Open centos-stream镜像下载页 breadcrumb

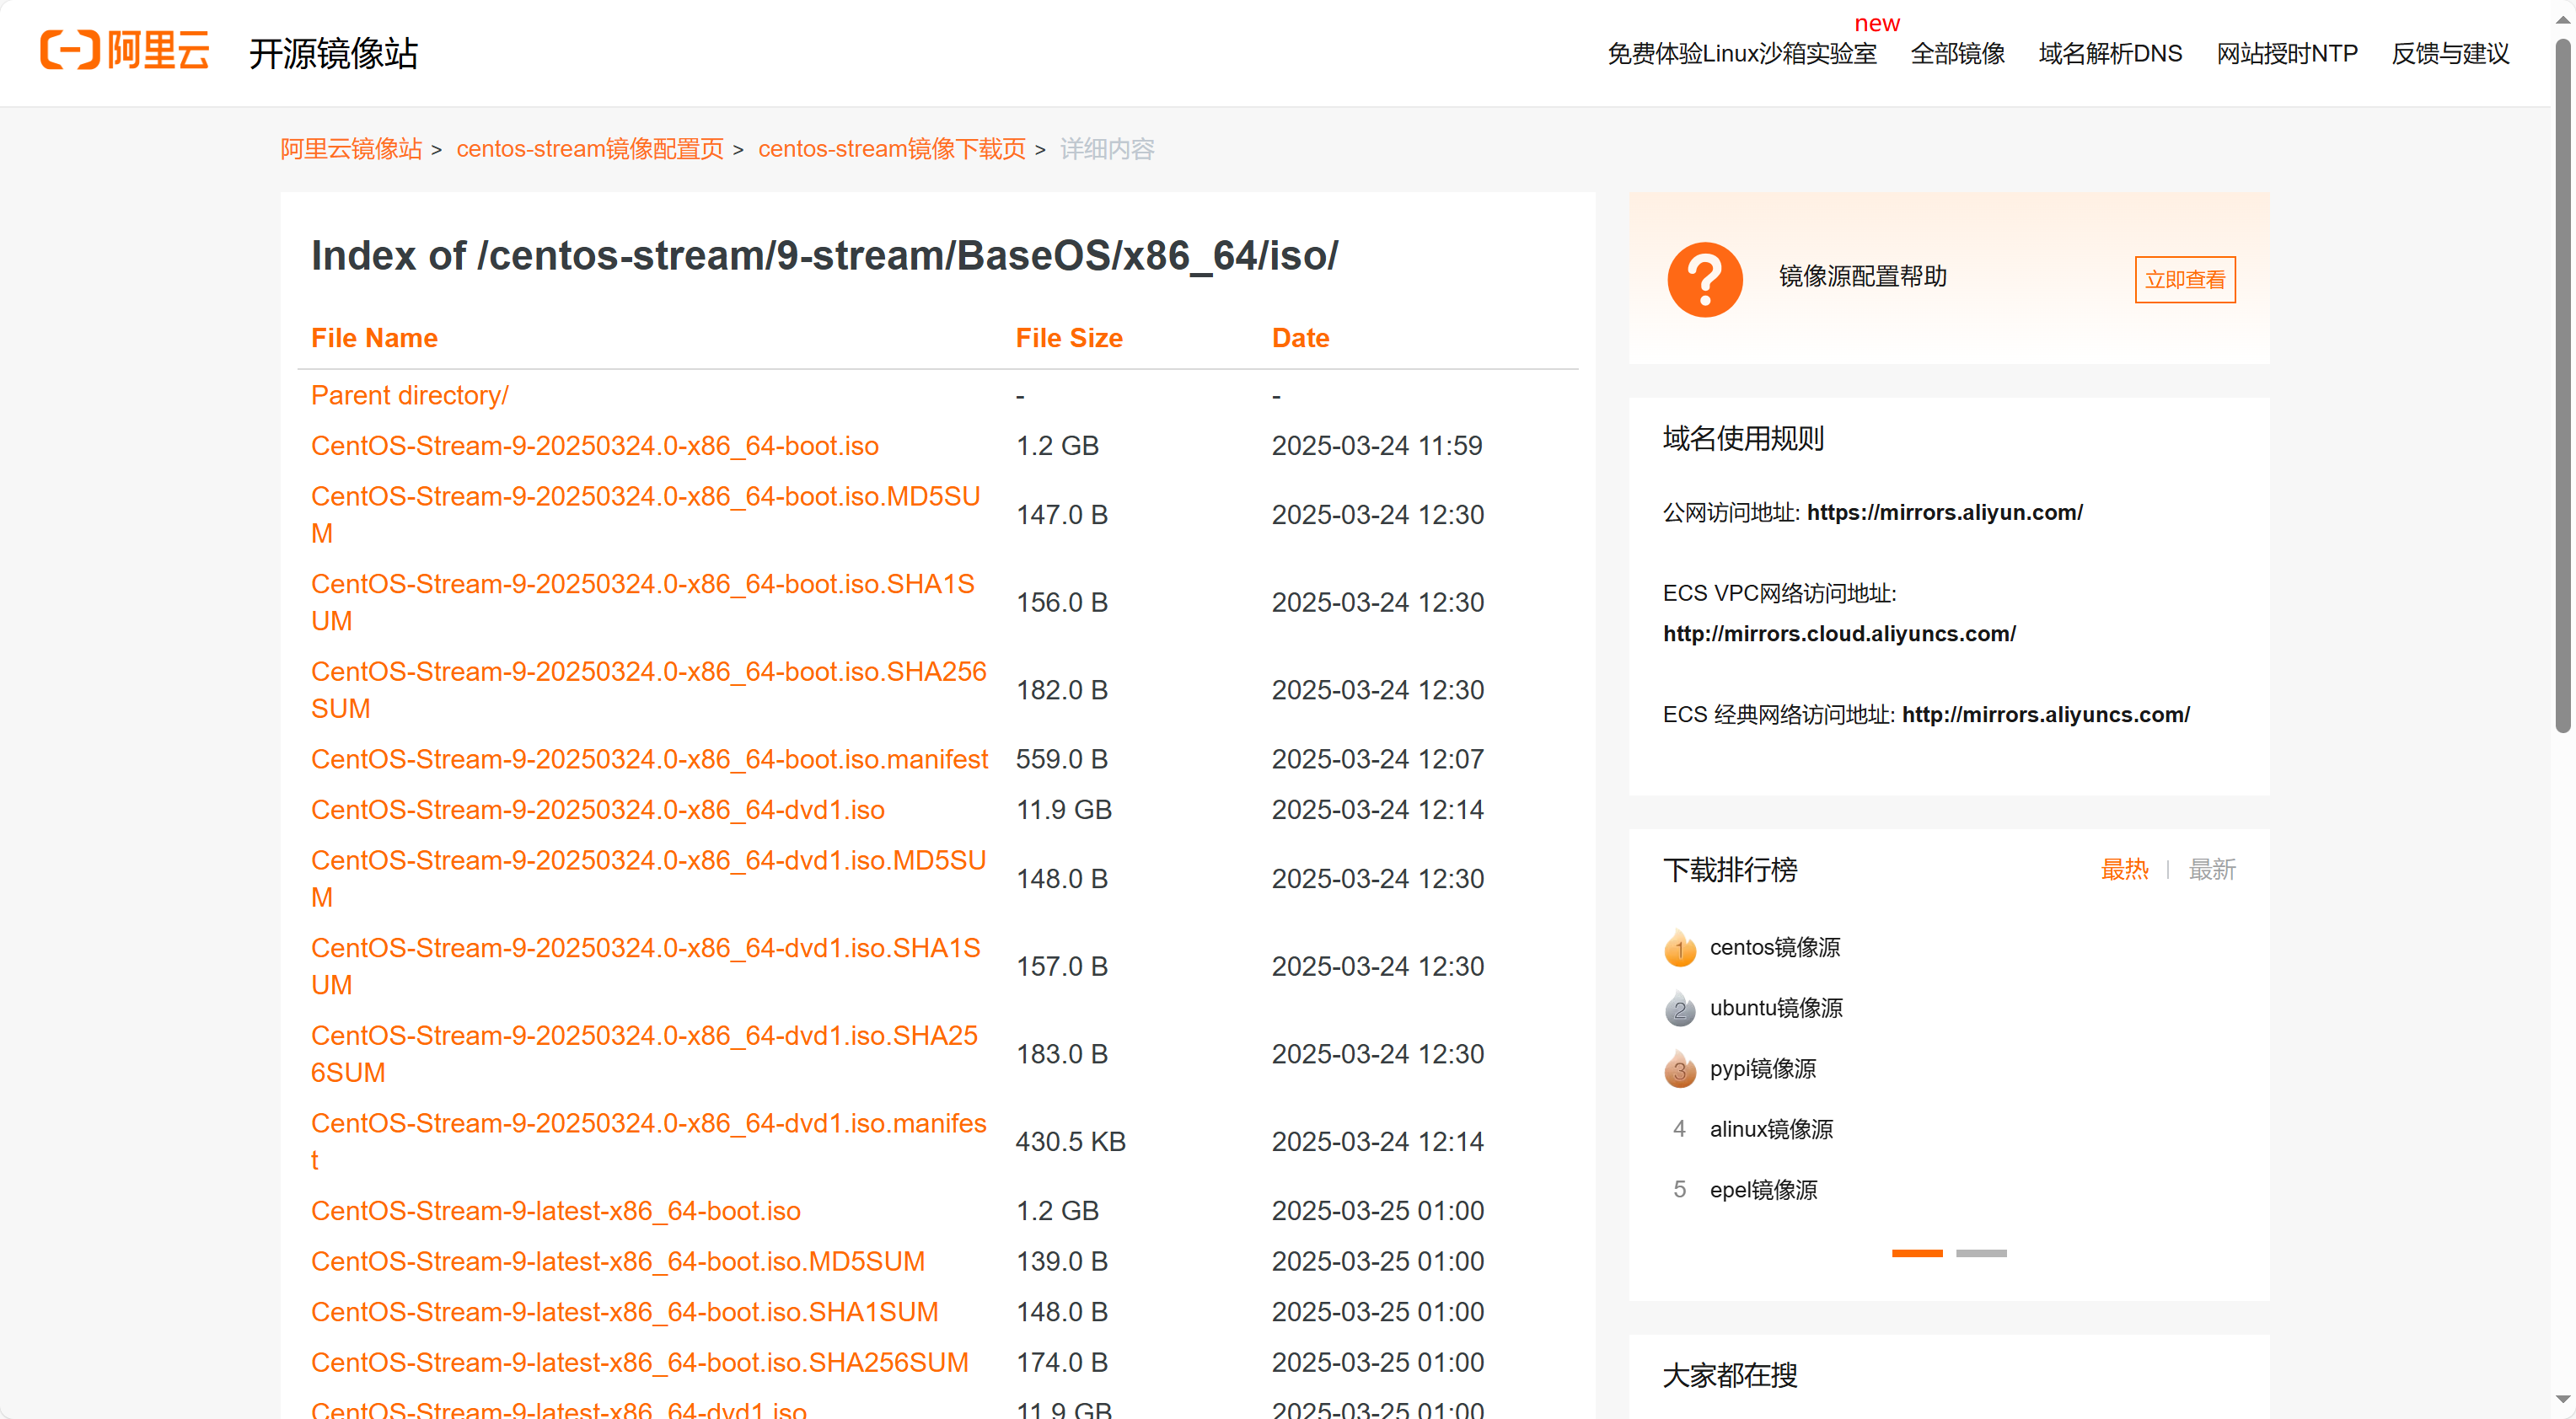(x=891, y=149)
